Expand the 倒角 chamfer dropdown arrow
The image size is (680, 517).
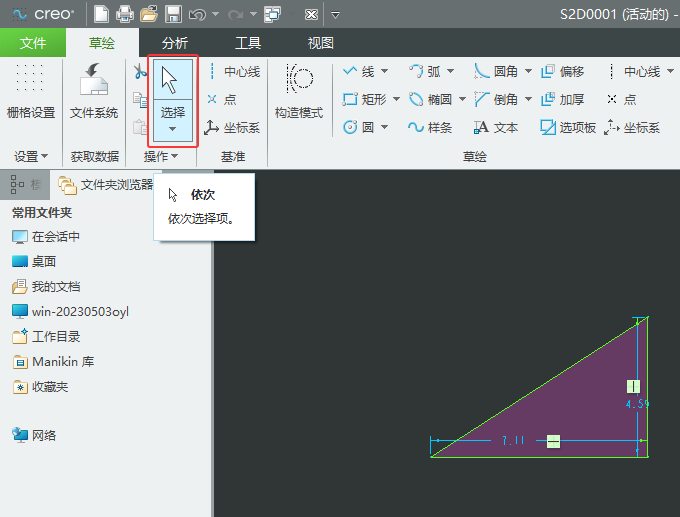pyautogui.click(x=529, y=100)
